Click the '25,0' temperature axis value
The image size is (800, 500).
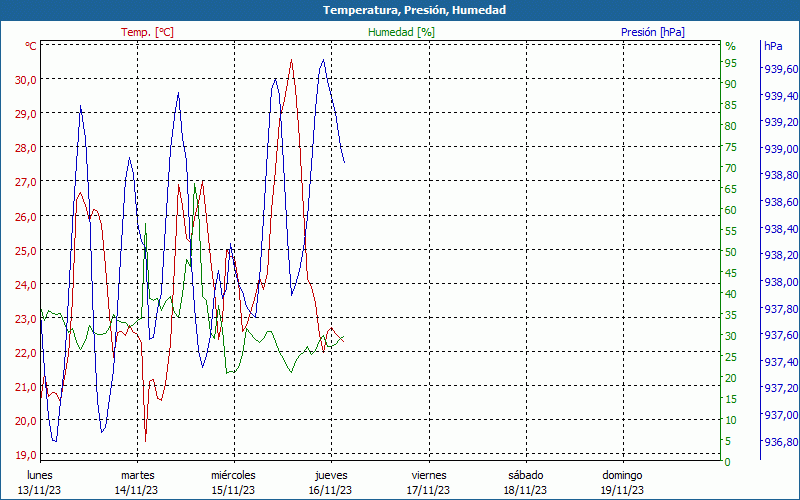[26, 251]
